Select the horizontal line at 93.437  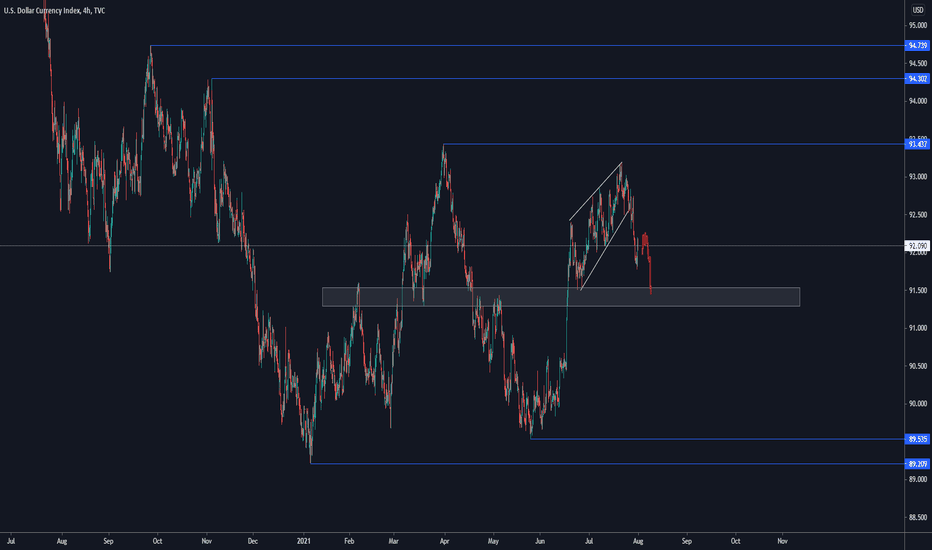click(673, 144)
